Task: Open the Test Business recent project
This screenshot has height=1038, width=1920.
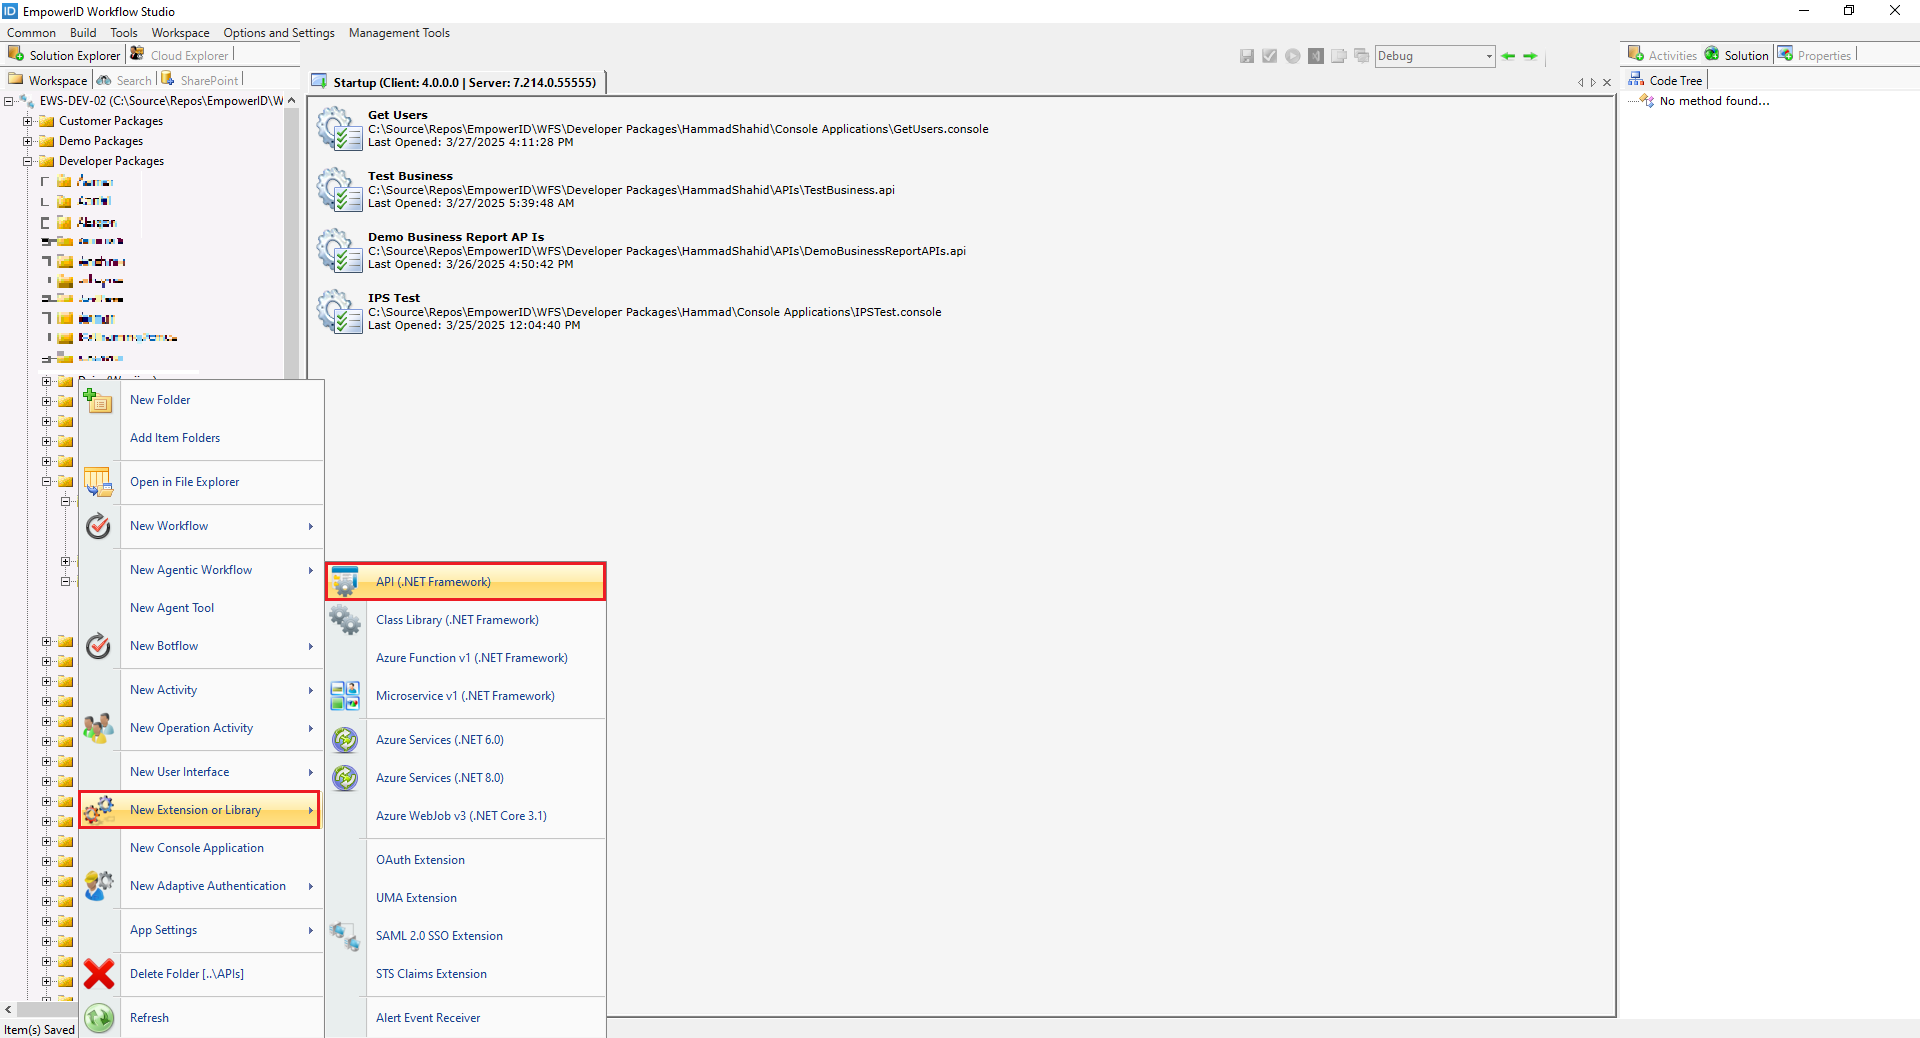Action: coord(631,190)
